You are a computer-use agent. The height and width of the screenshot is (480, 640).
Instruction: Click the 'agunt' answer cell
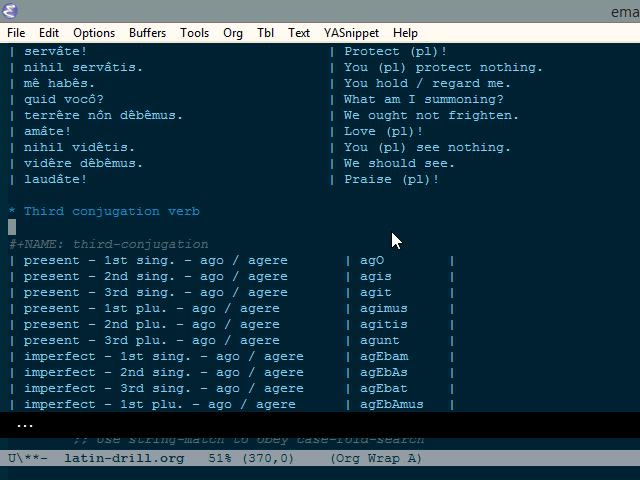coord(380,340)
